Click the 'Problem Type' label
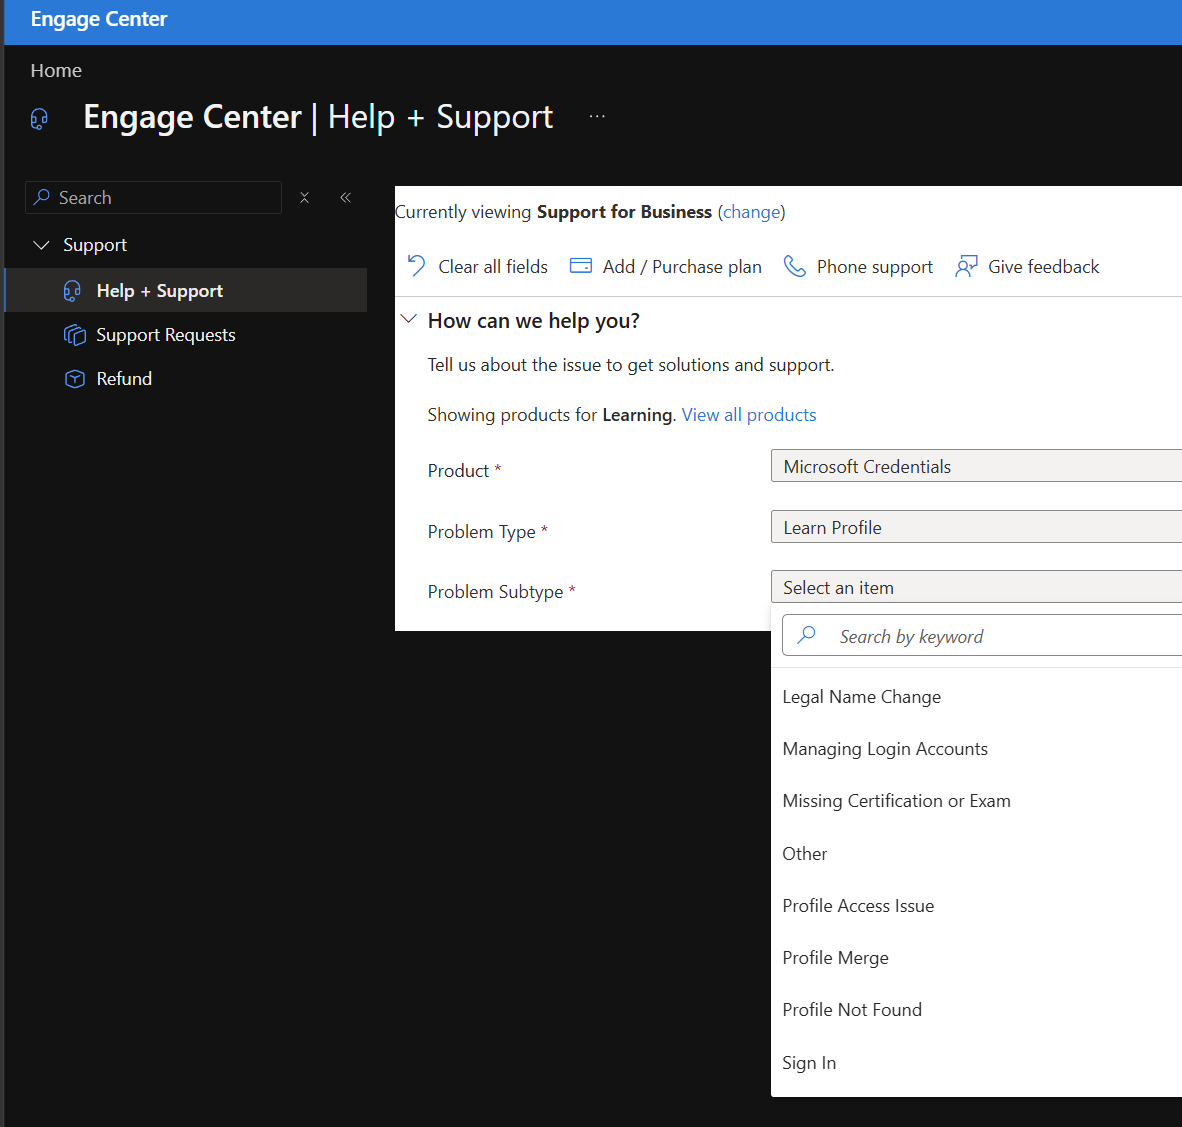The width and height of the screenshot is (1182, 1127). (x=482, y=531)
